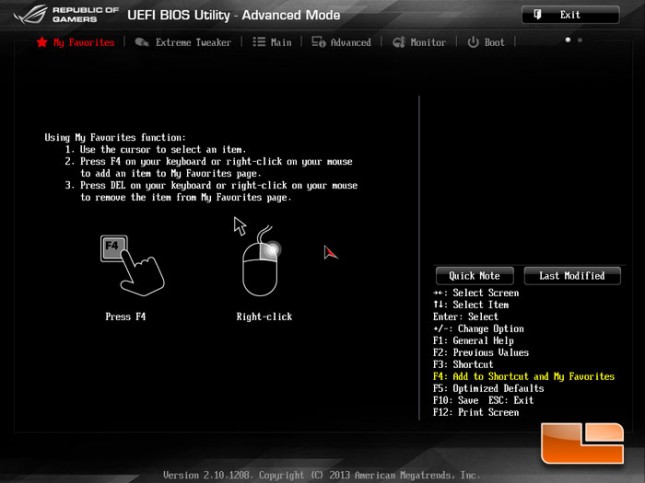Screen dimensions: 645x483
Task: Click 'F3: Shortcut' hint
Action: (x=463, y=365)
